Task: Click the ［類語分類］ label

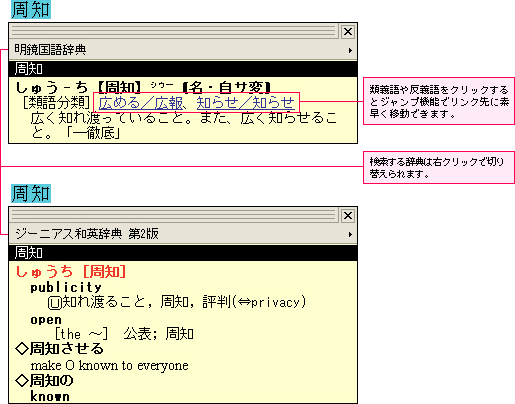Action: tap(56, 103)
